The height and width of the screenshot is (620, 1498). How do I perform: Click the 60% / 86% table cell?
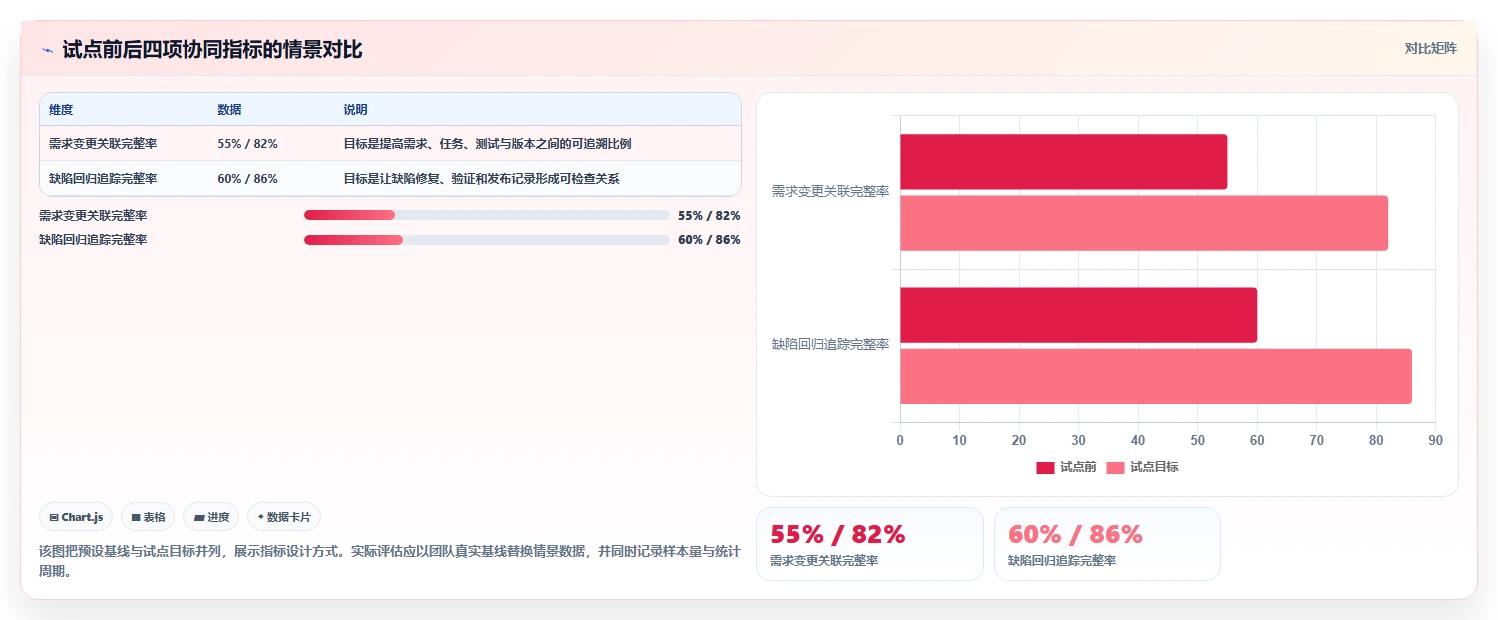click(x=247, y=179)
